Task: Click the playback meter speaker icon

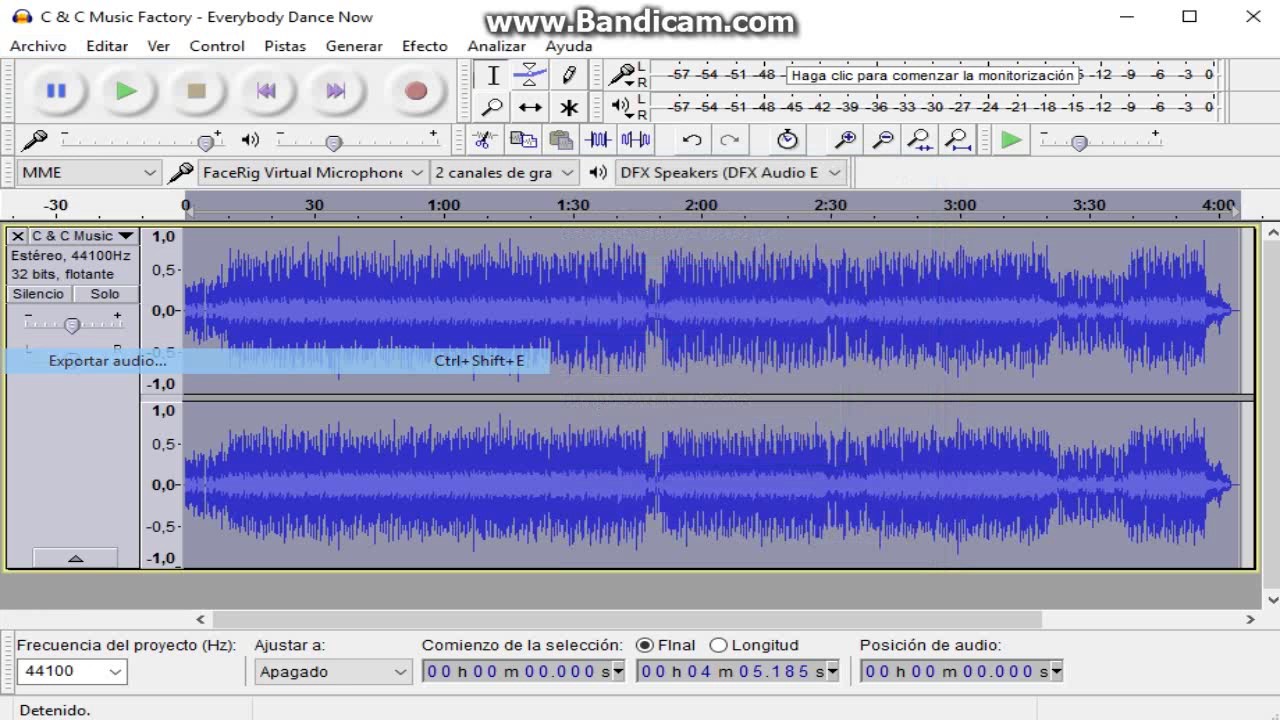Action: (621, 105)
